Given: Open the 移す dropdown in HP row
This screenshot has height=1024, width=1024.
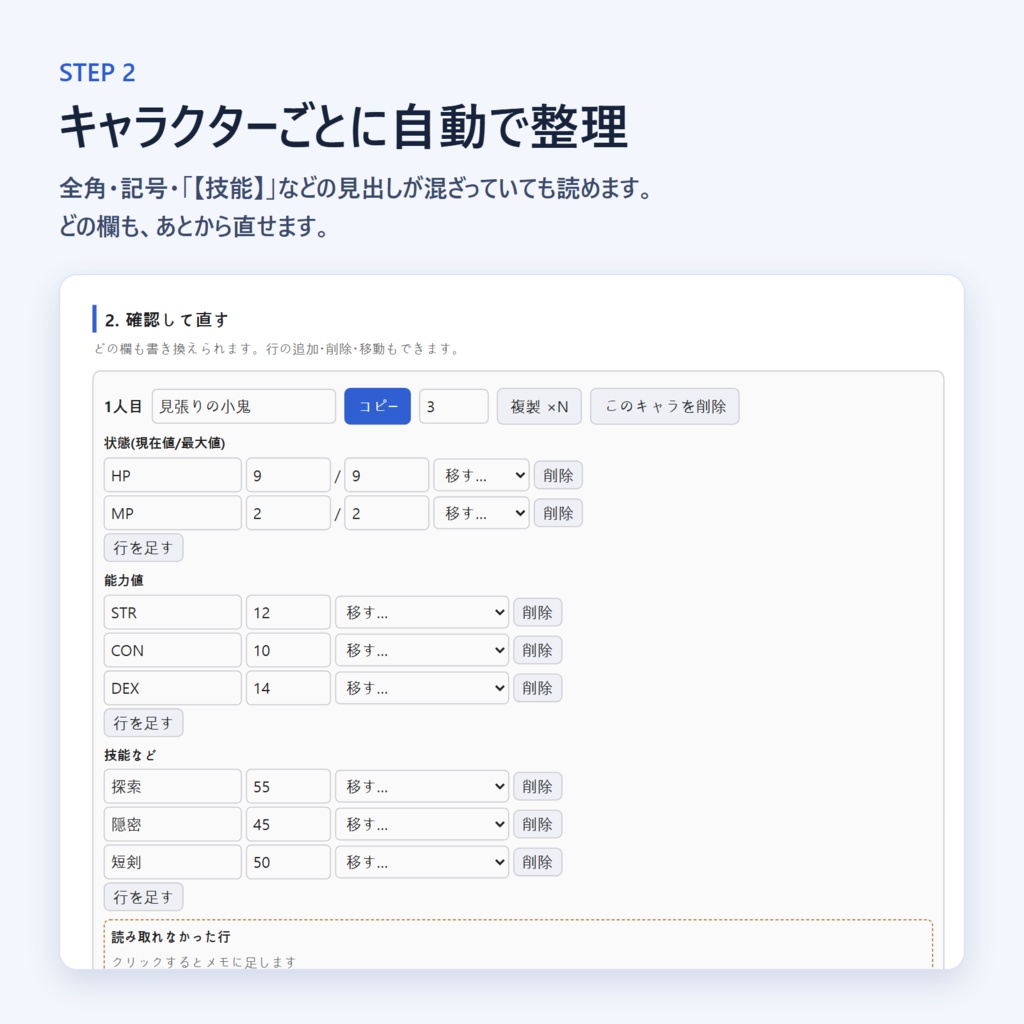Looking at the screenshot, I should 481,475.
